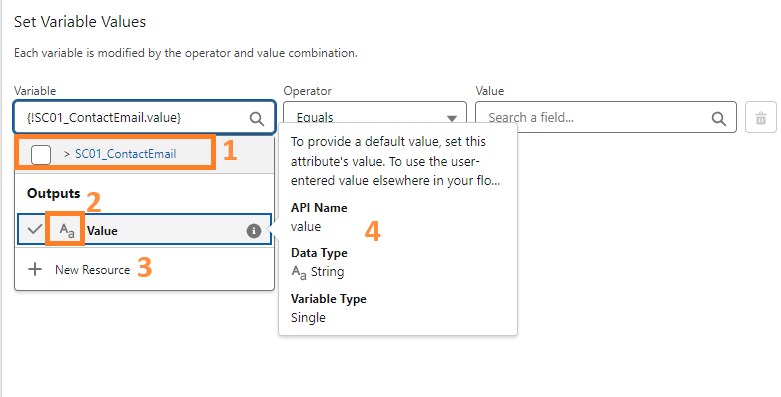
Task: Click the Aa icon next to String
Action: tap(298, 272)
